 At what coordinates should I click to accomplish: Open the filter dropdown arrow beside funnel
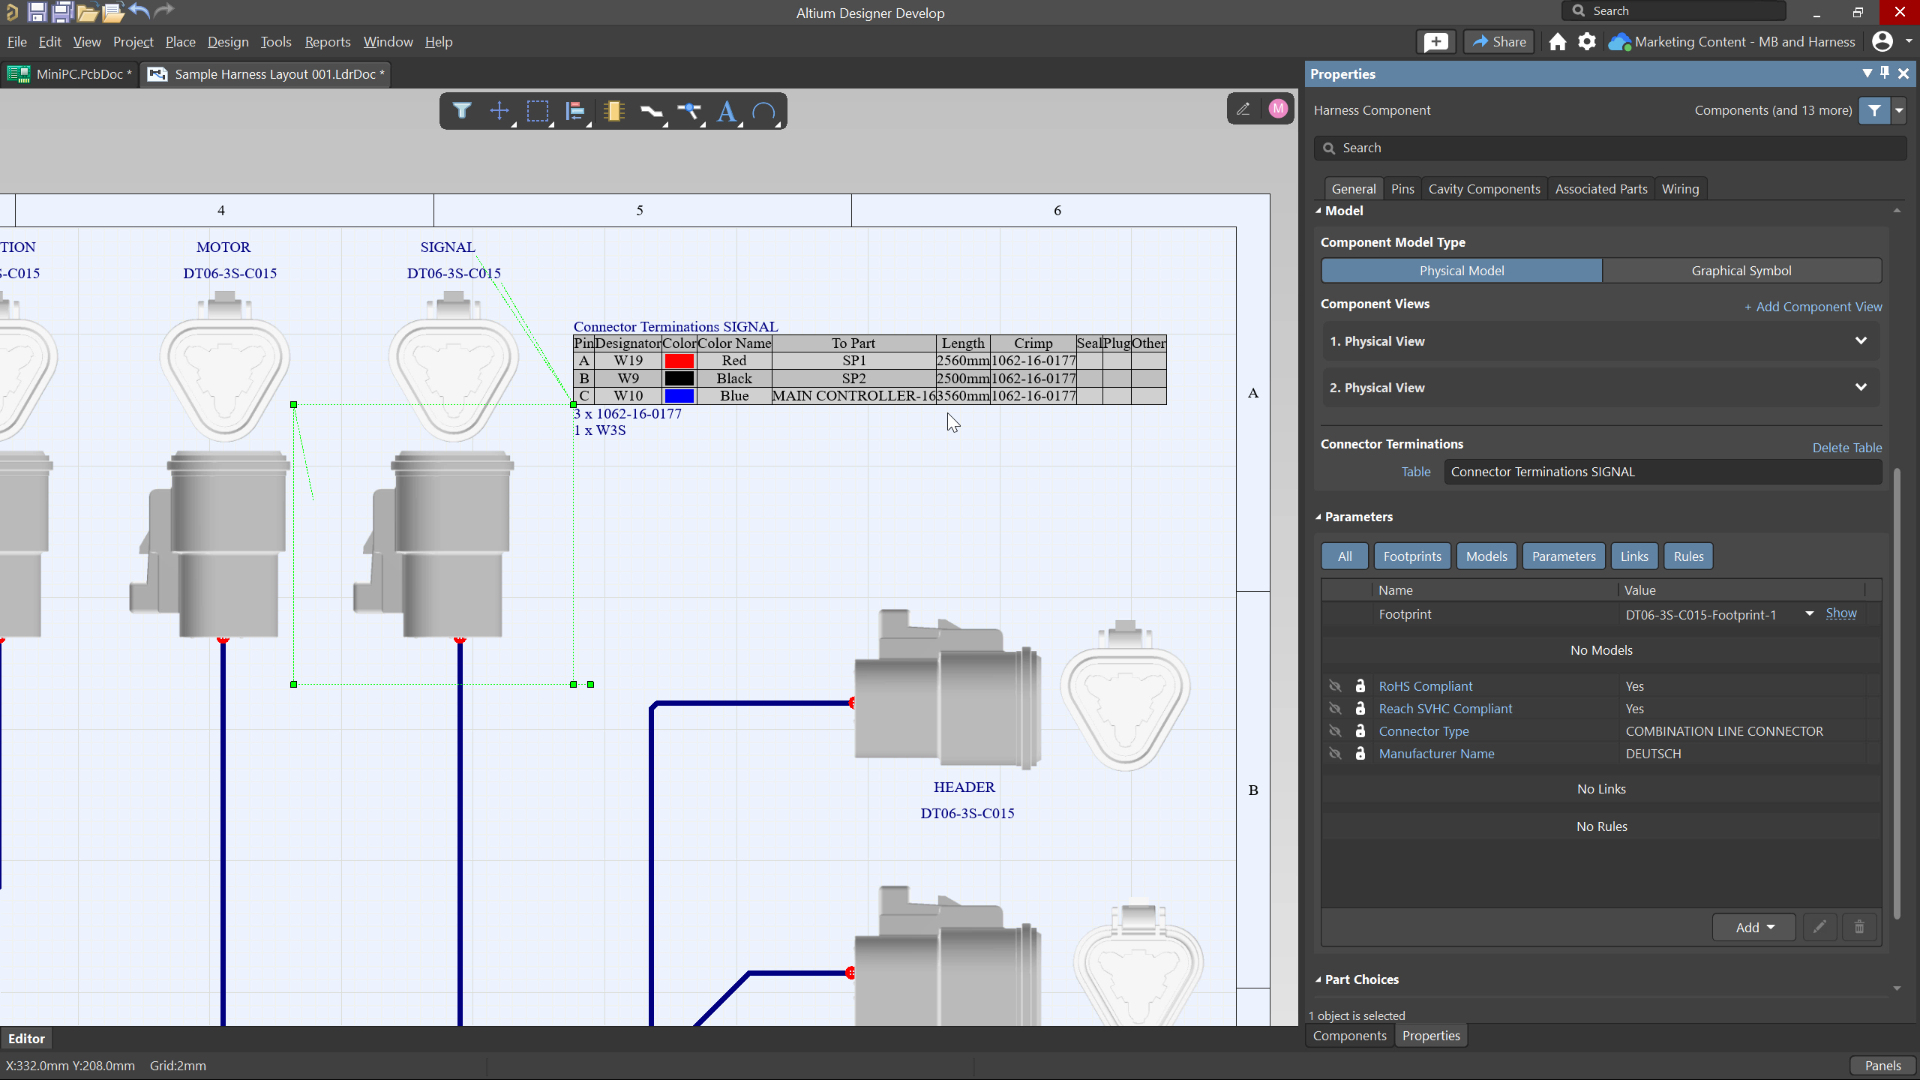point(1899,111)
